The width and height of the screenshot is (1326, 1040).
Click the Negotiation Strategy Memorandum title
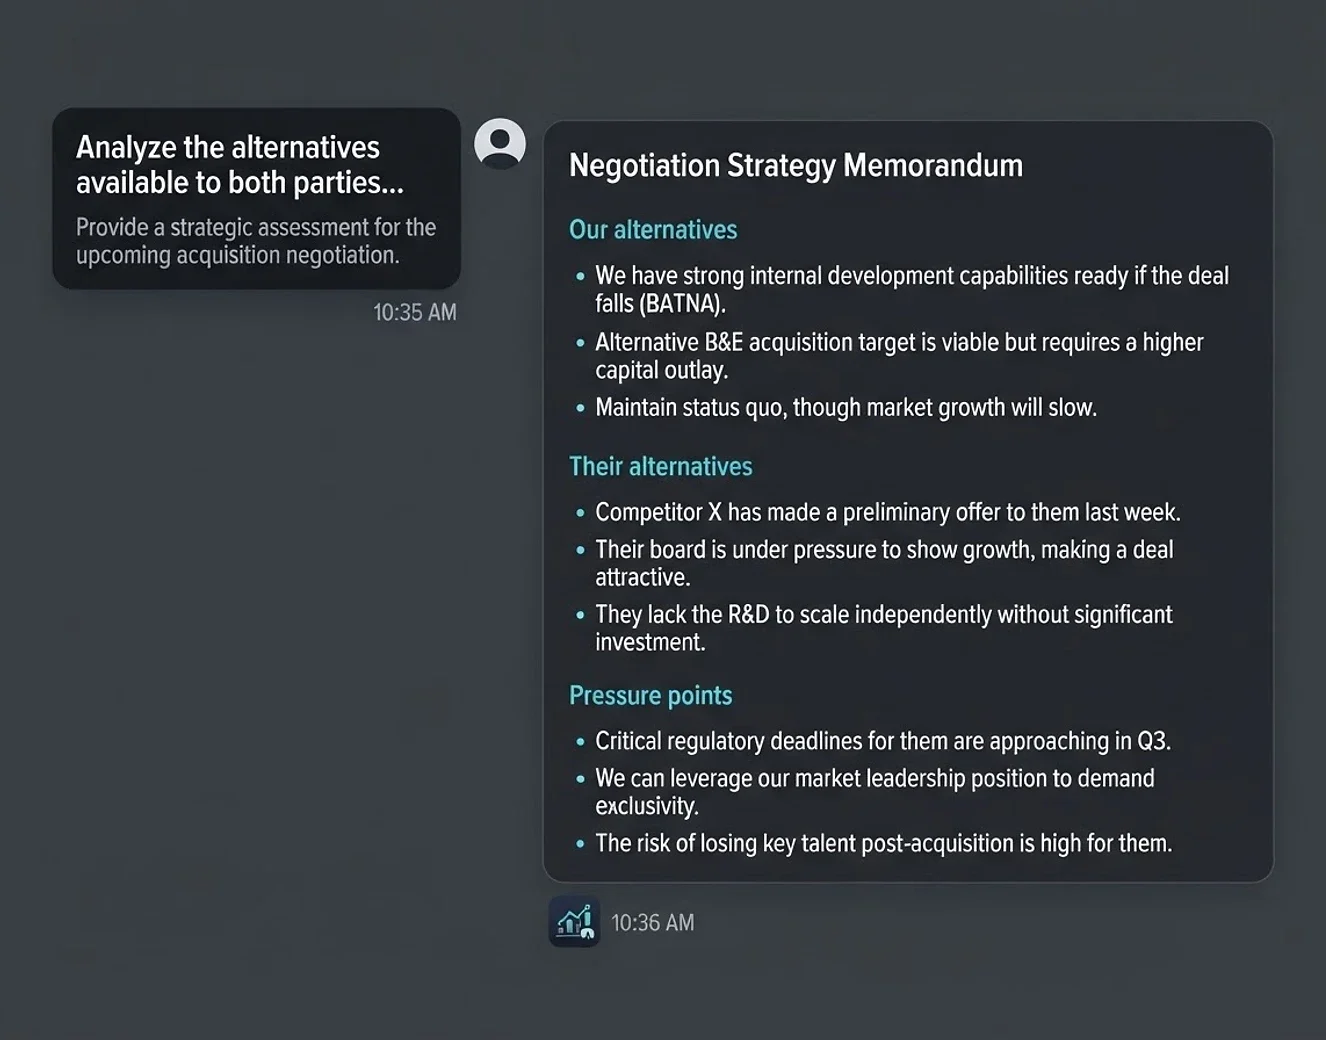(x=796, y=165)
